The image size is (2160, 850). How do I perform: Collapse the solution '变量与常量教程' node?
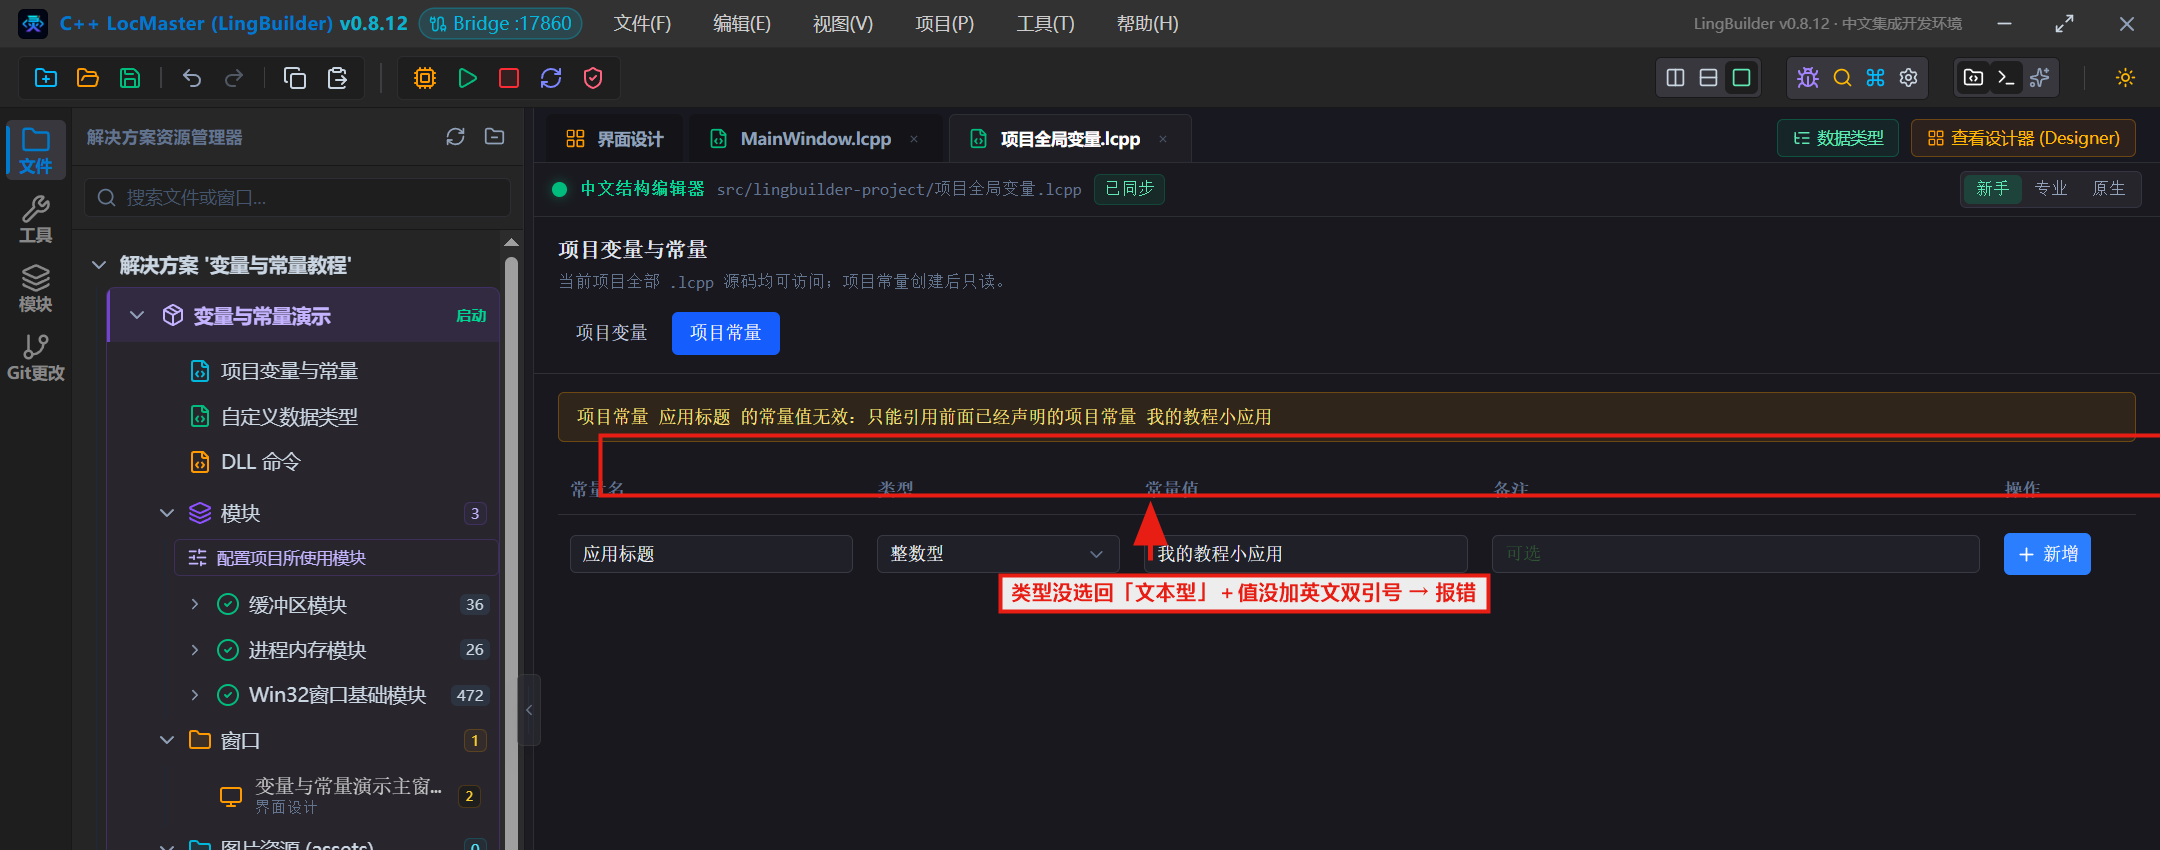pos(99,265)
